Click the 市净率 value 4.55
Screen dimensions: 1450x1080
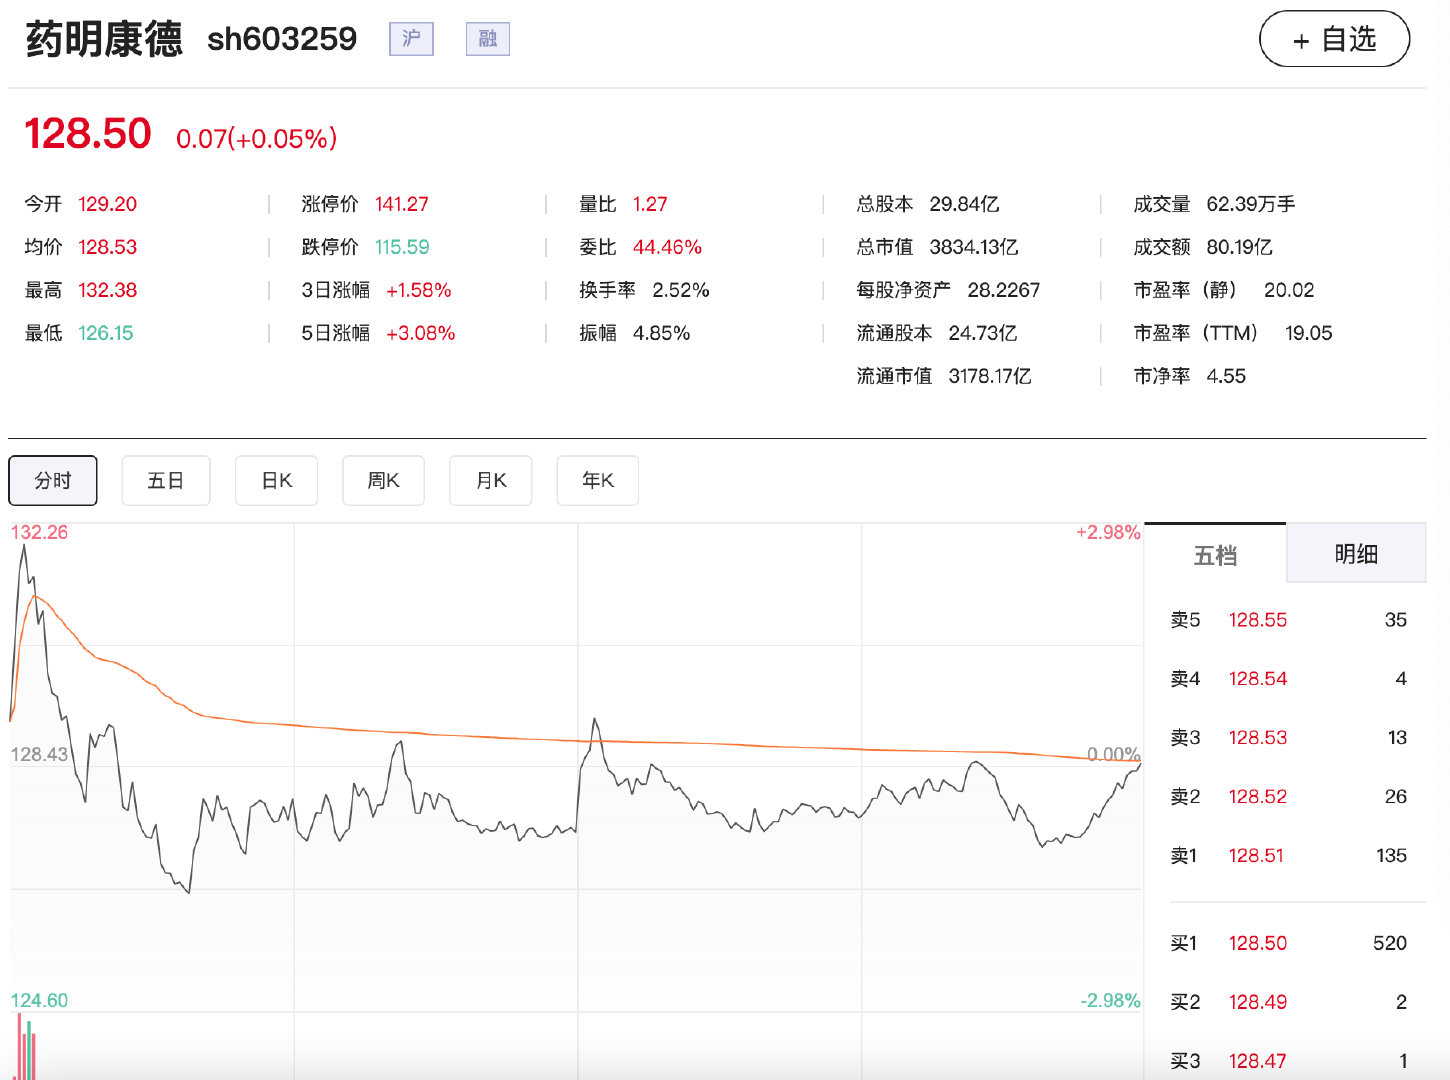(x=1226, y=376)
